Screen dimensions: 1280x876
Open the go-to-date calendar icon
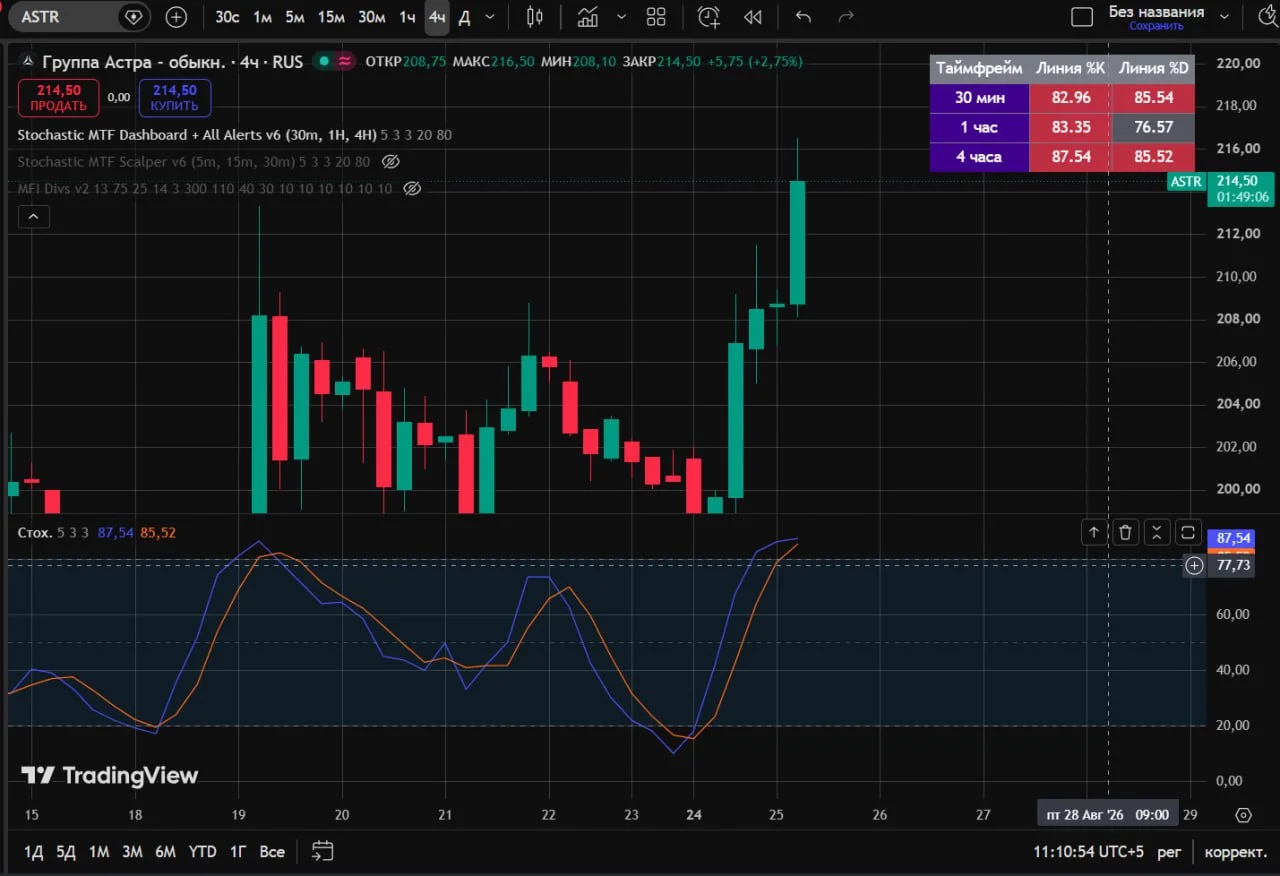322,851
